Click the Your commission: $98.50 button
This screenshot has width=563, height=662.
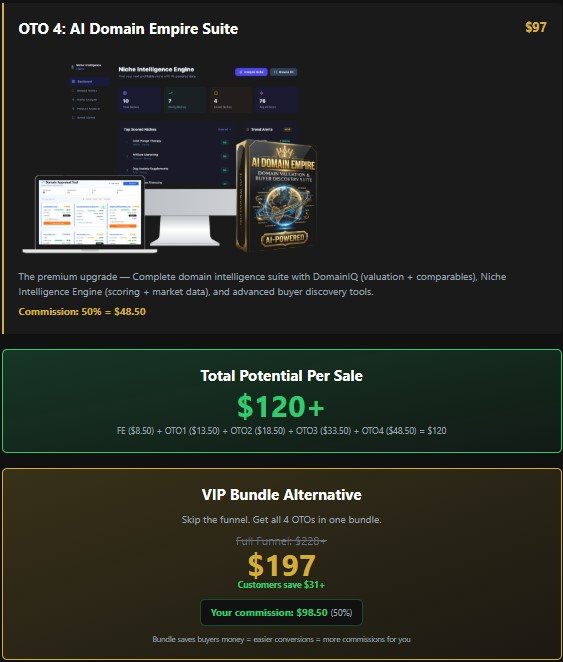point(281,612)
